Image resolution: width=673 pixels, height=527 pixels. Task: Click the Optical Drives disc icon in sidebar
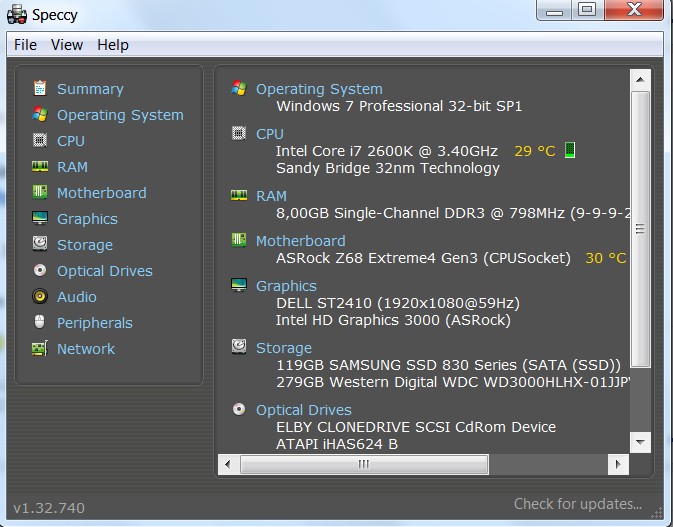click(x=40, y=270)
